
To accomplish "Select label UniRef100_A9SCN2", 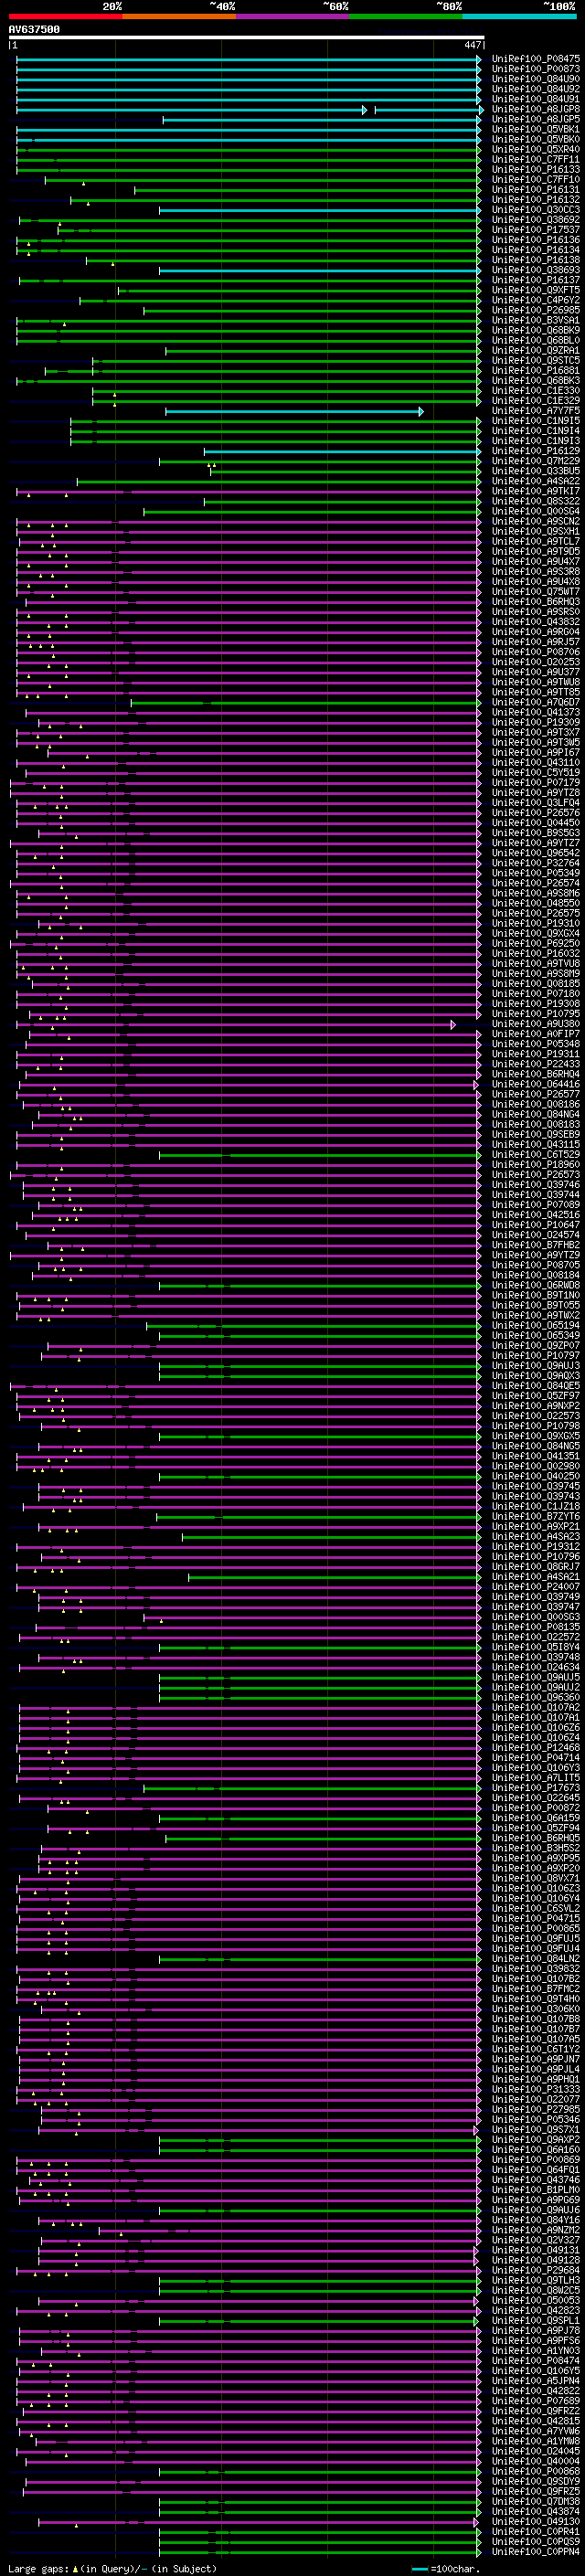I will [x=536, y=521].
